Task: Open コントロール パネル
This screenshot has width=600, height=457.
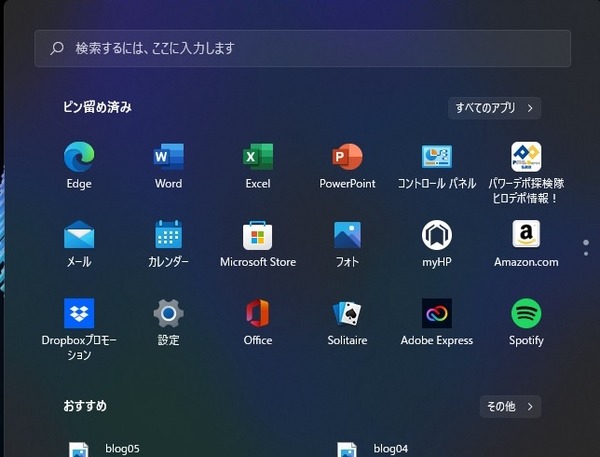Action: [437, 165]
